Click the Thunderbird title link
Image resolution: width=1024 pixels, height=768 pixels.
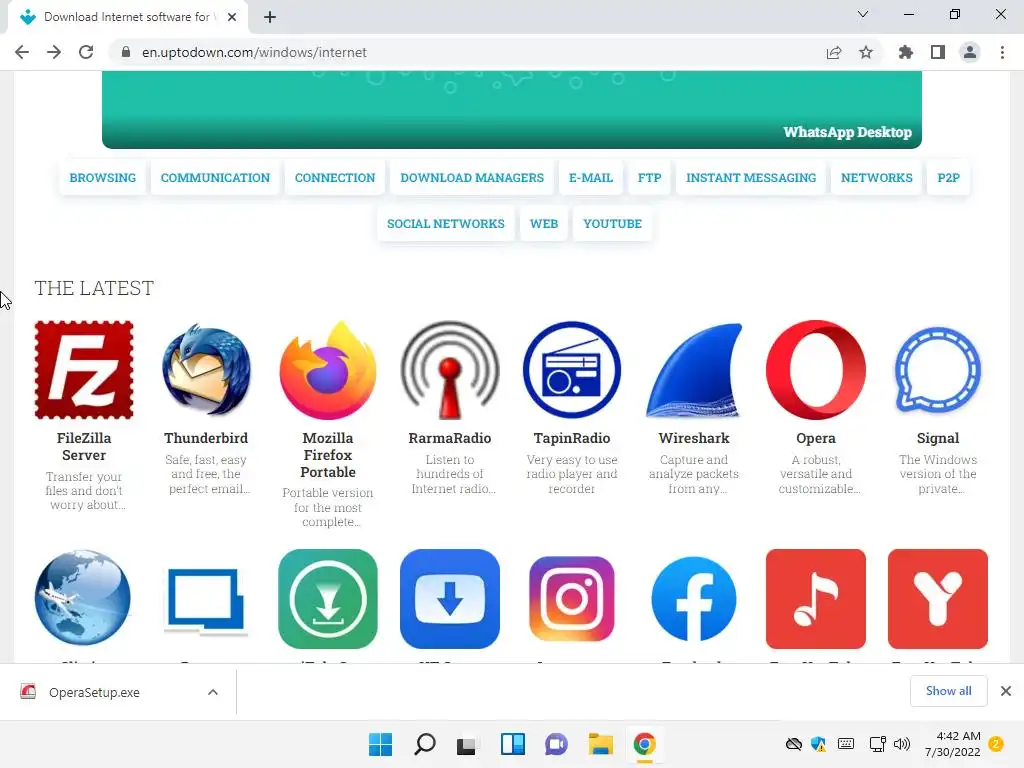click(x=206, y=438)
